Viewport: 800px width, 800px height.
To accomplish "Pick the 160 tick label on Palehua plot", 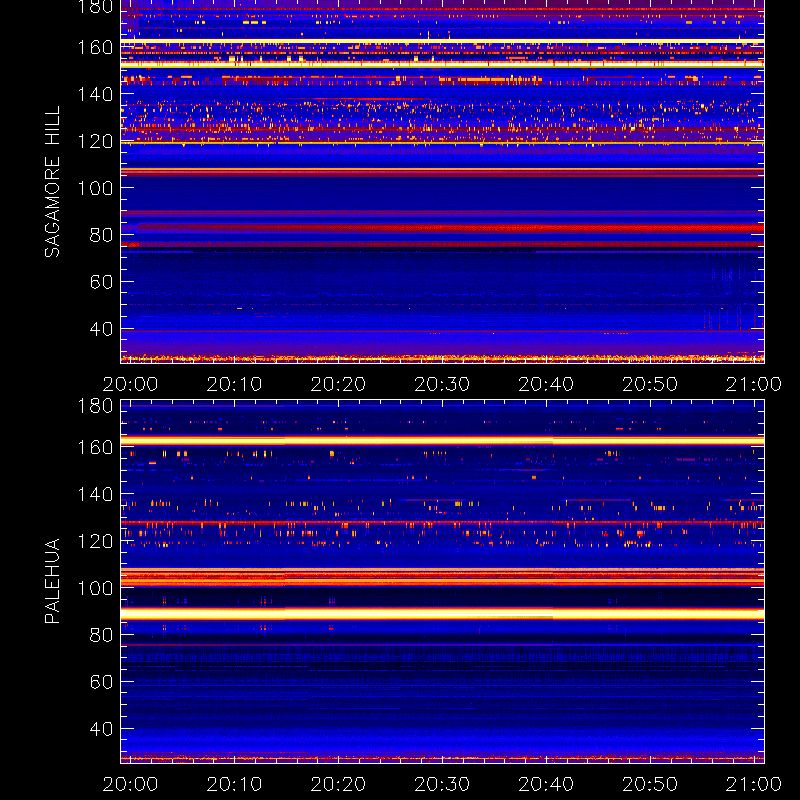I will [95, 447].
